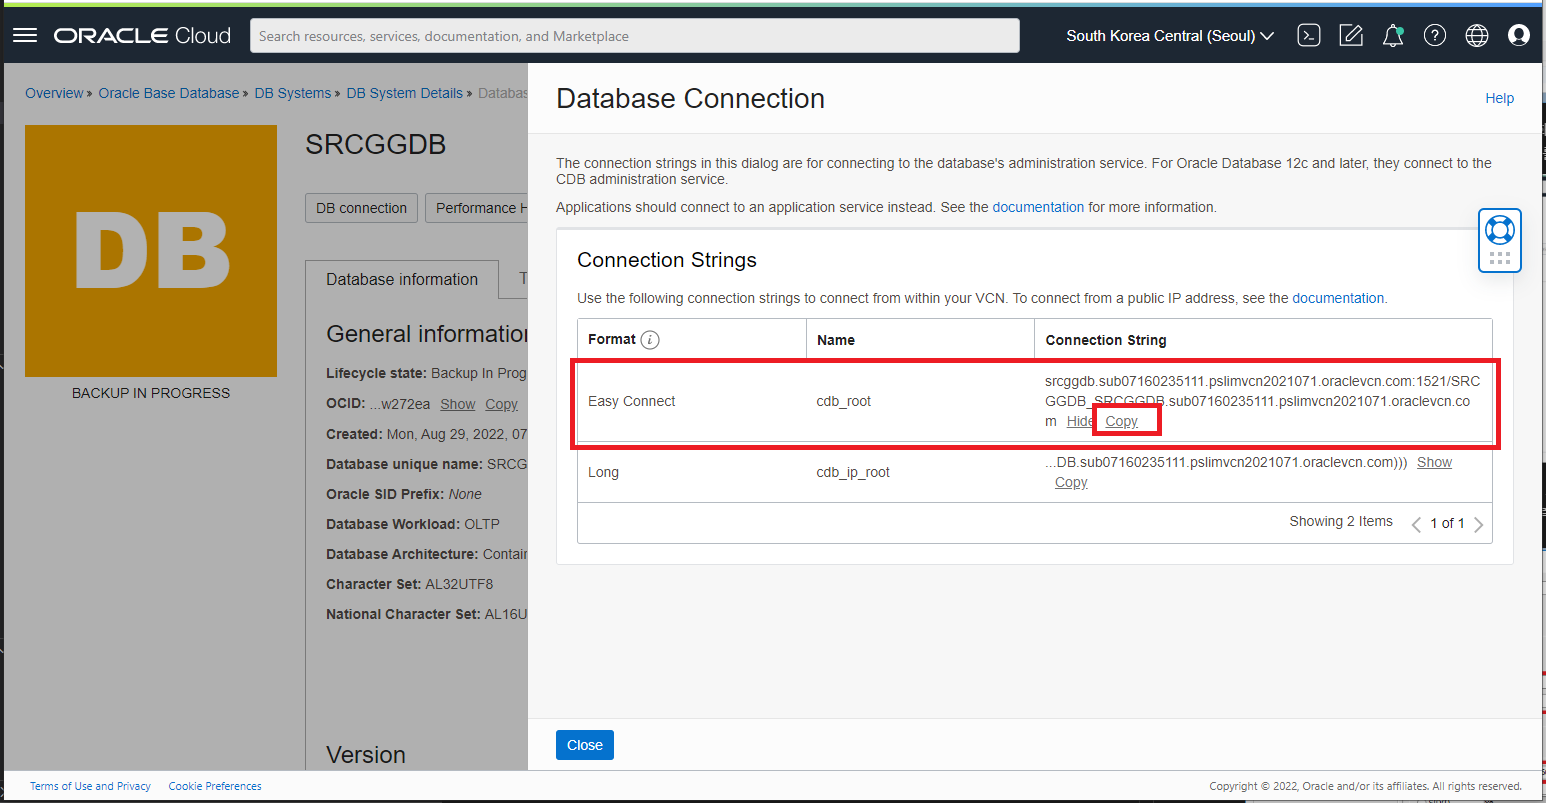Open the hamburger navigation menu
Screen dimensions: 1546x803
(x=25, y=35)
